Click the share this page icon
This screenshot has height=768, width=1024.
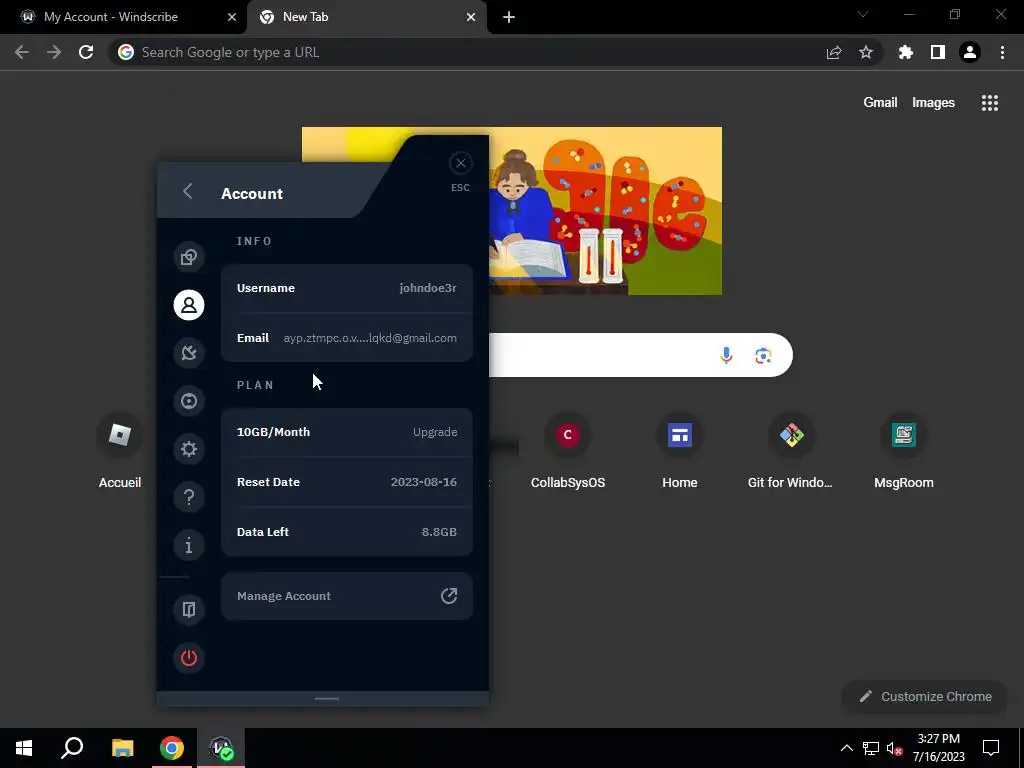tap(834, 52)
